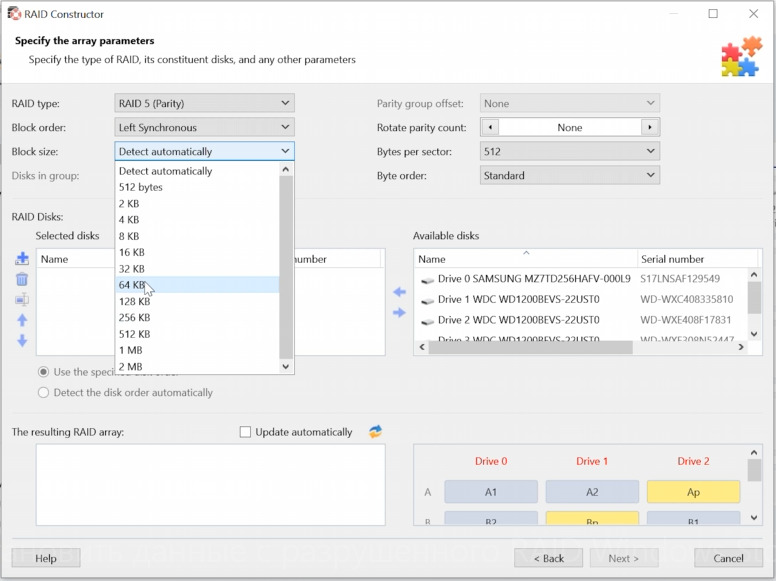Open the Block order dropdown
Viewport: 776px width, 581px height.
click(x=204, y=127)
